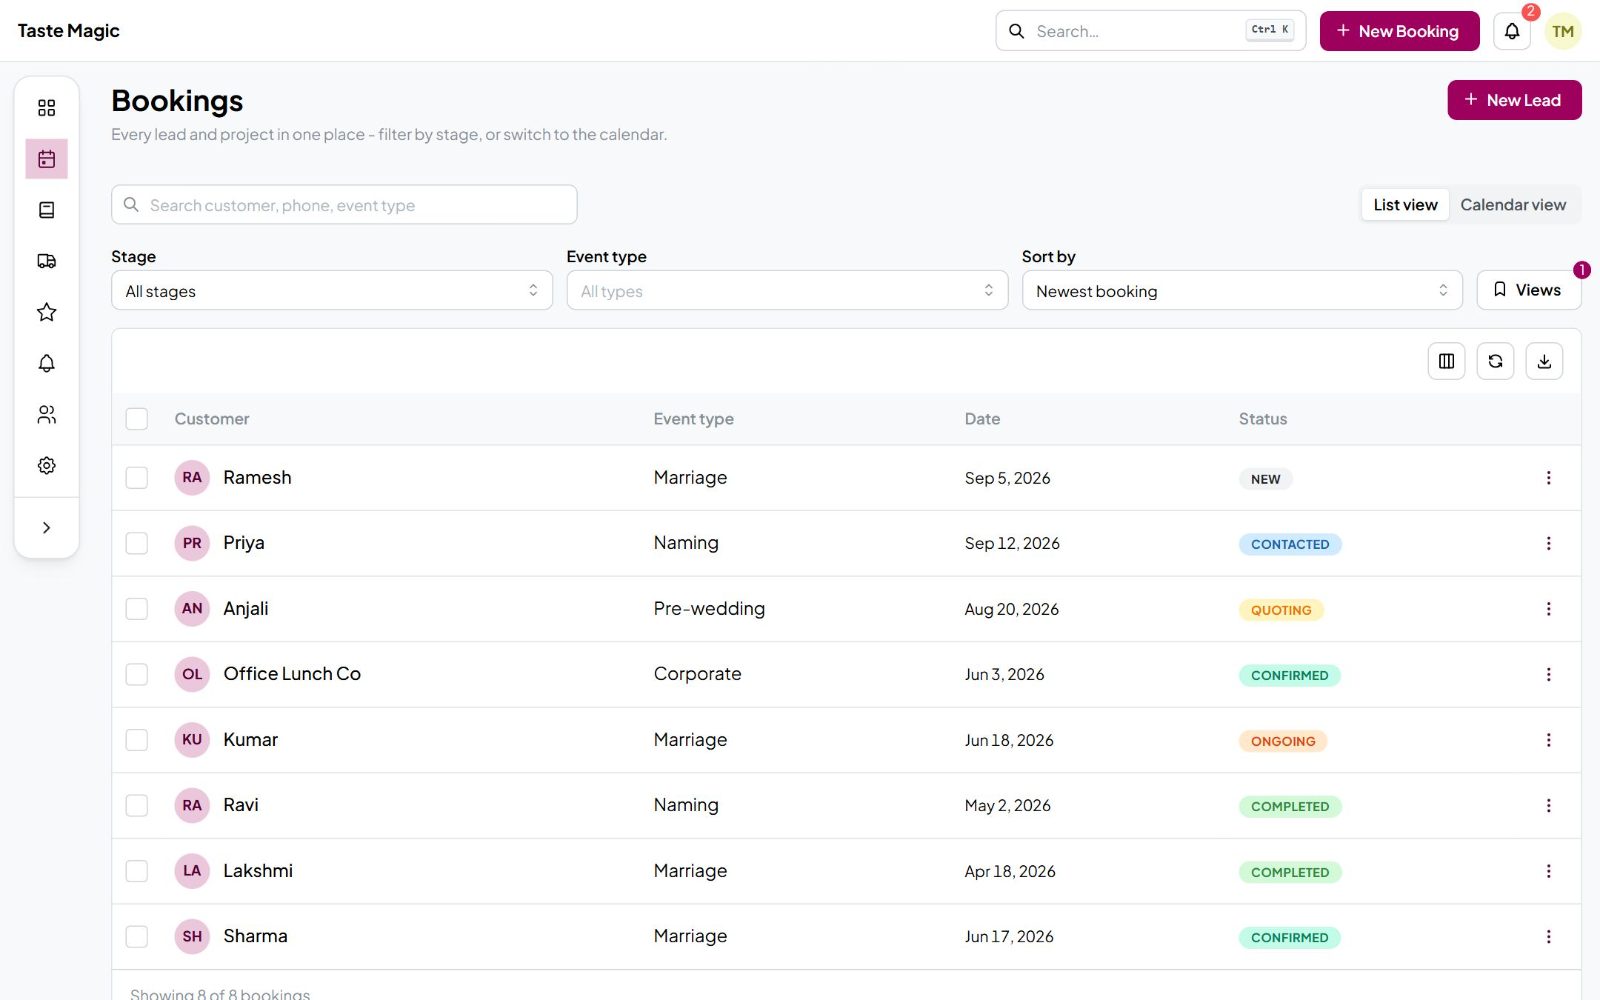Open row actions menu for Ramesh
Viewport: 1600px width, 1000px height.
1548,478
